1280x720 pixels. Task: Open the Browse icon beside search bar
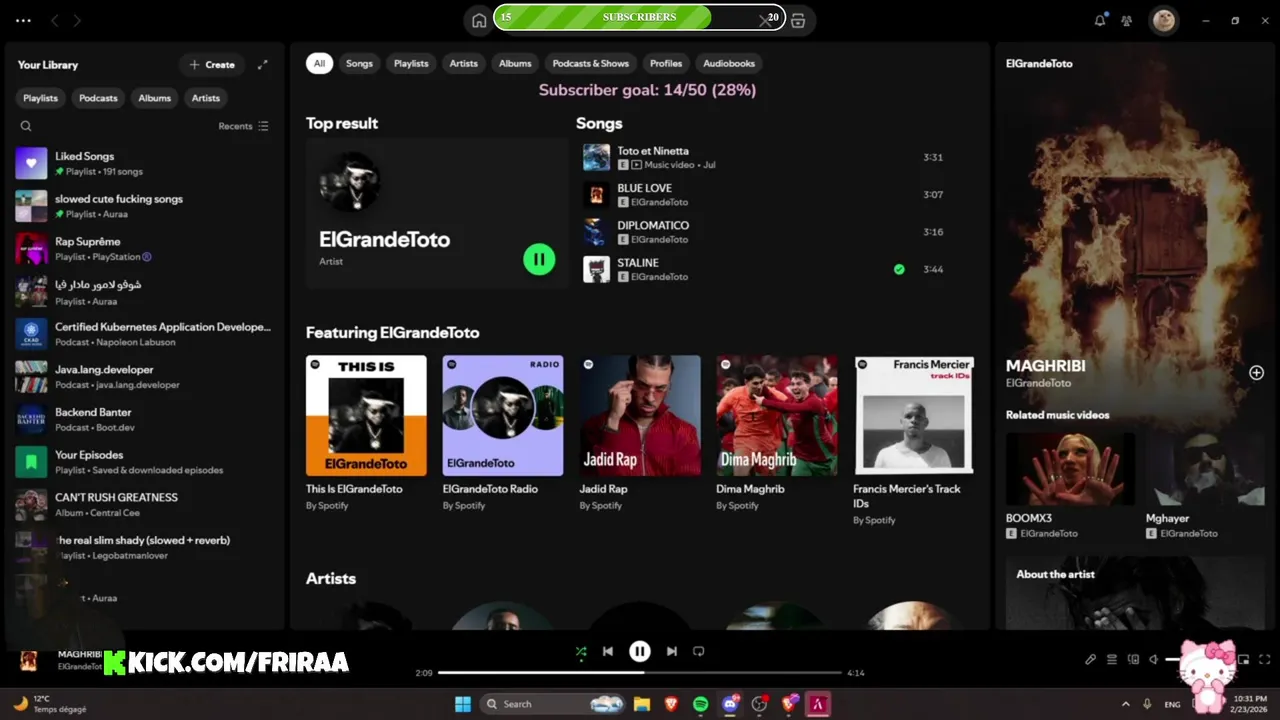click(x=798, y=20)
